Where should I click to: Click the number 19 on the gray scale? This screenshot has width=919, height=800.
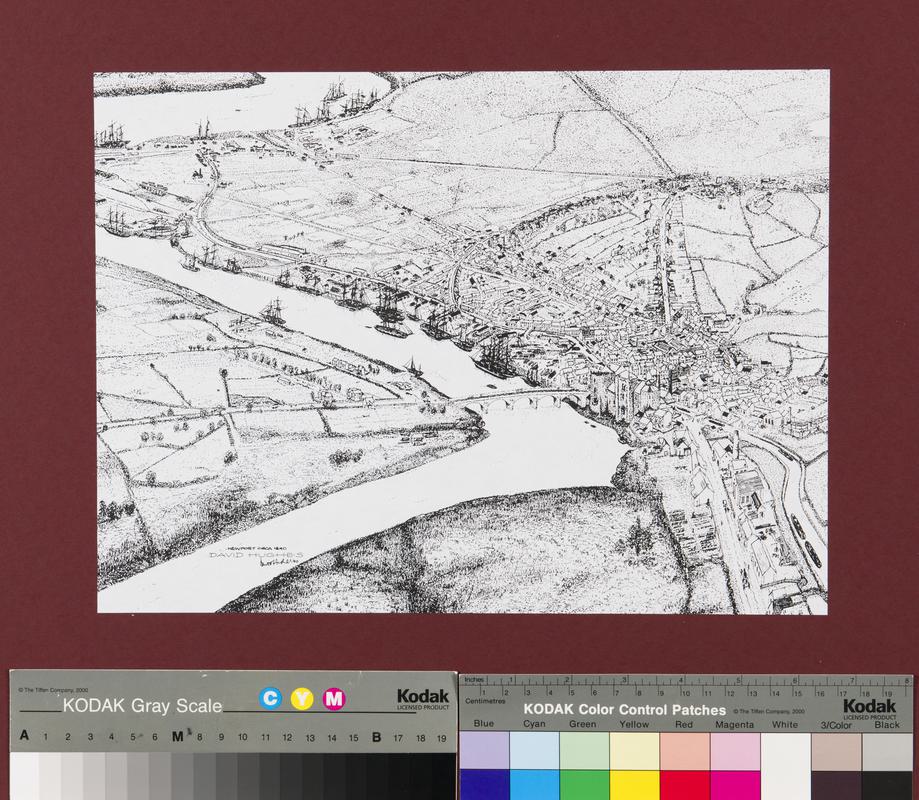442,737
